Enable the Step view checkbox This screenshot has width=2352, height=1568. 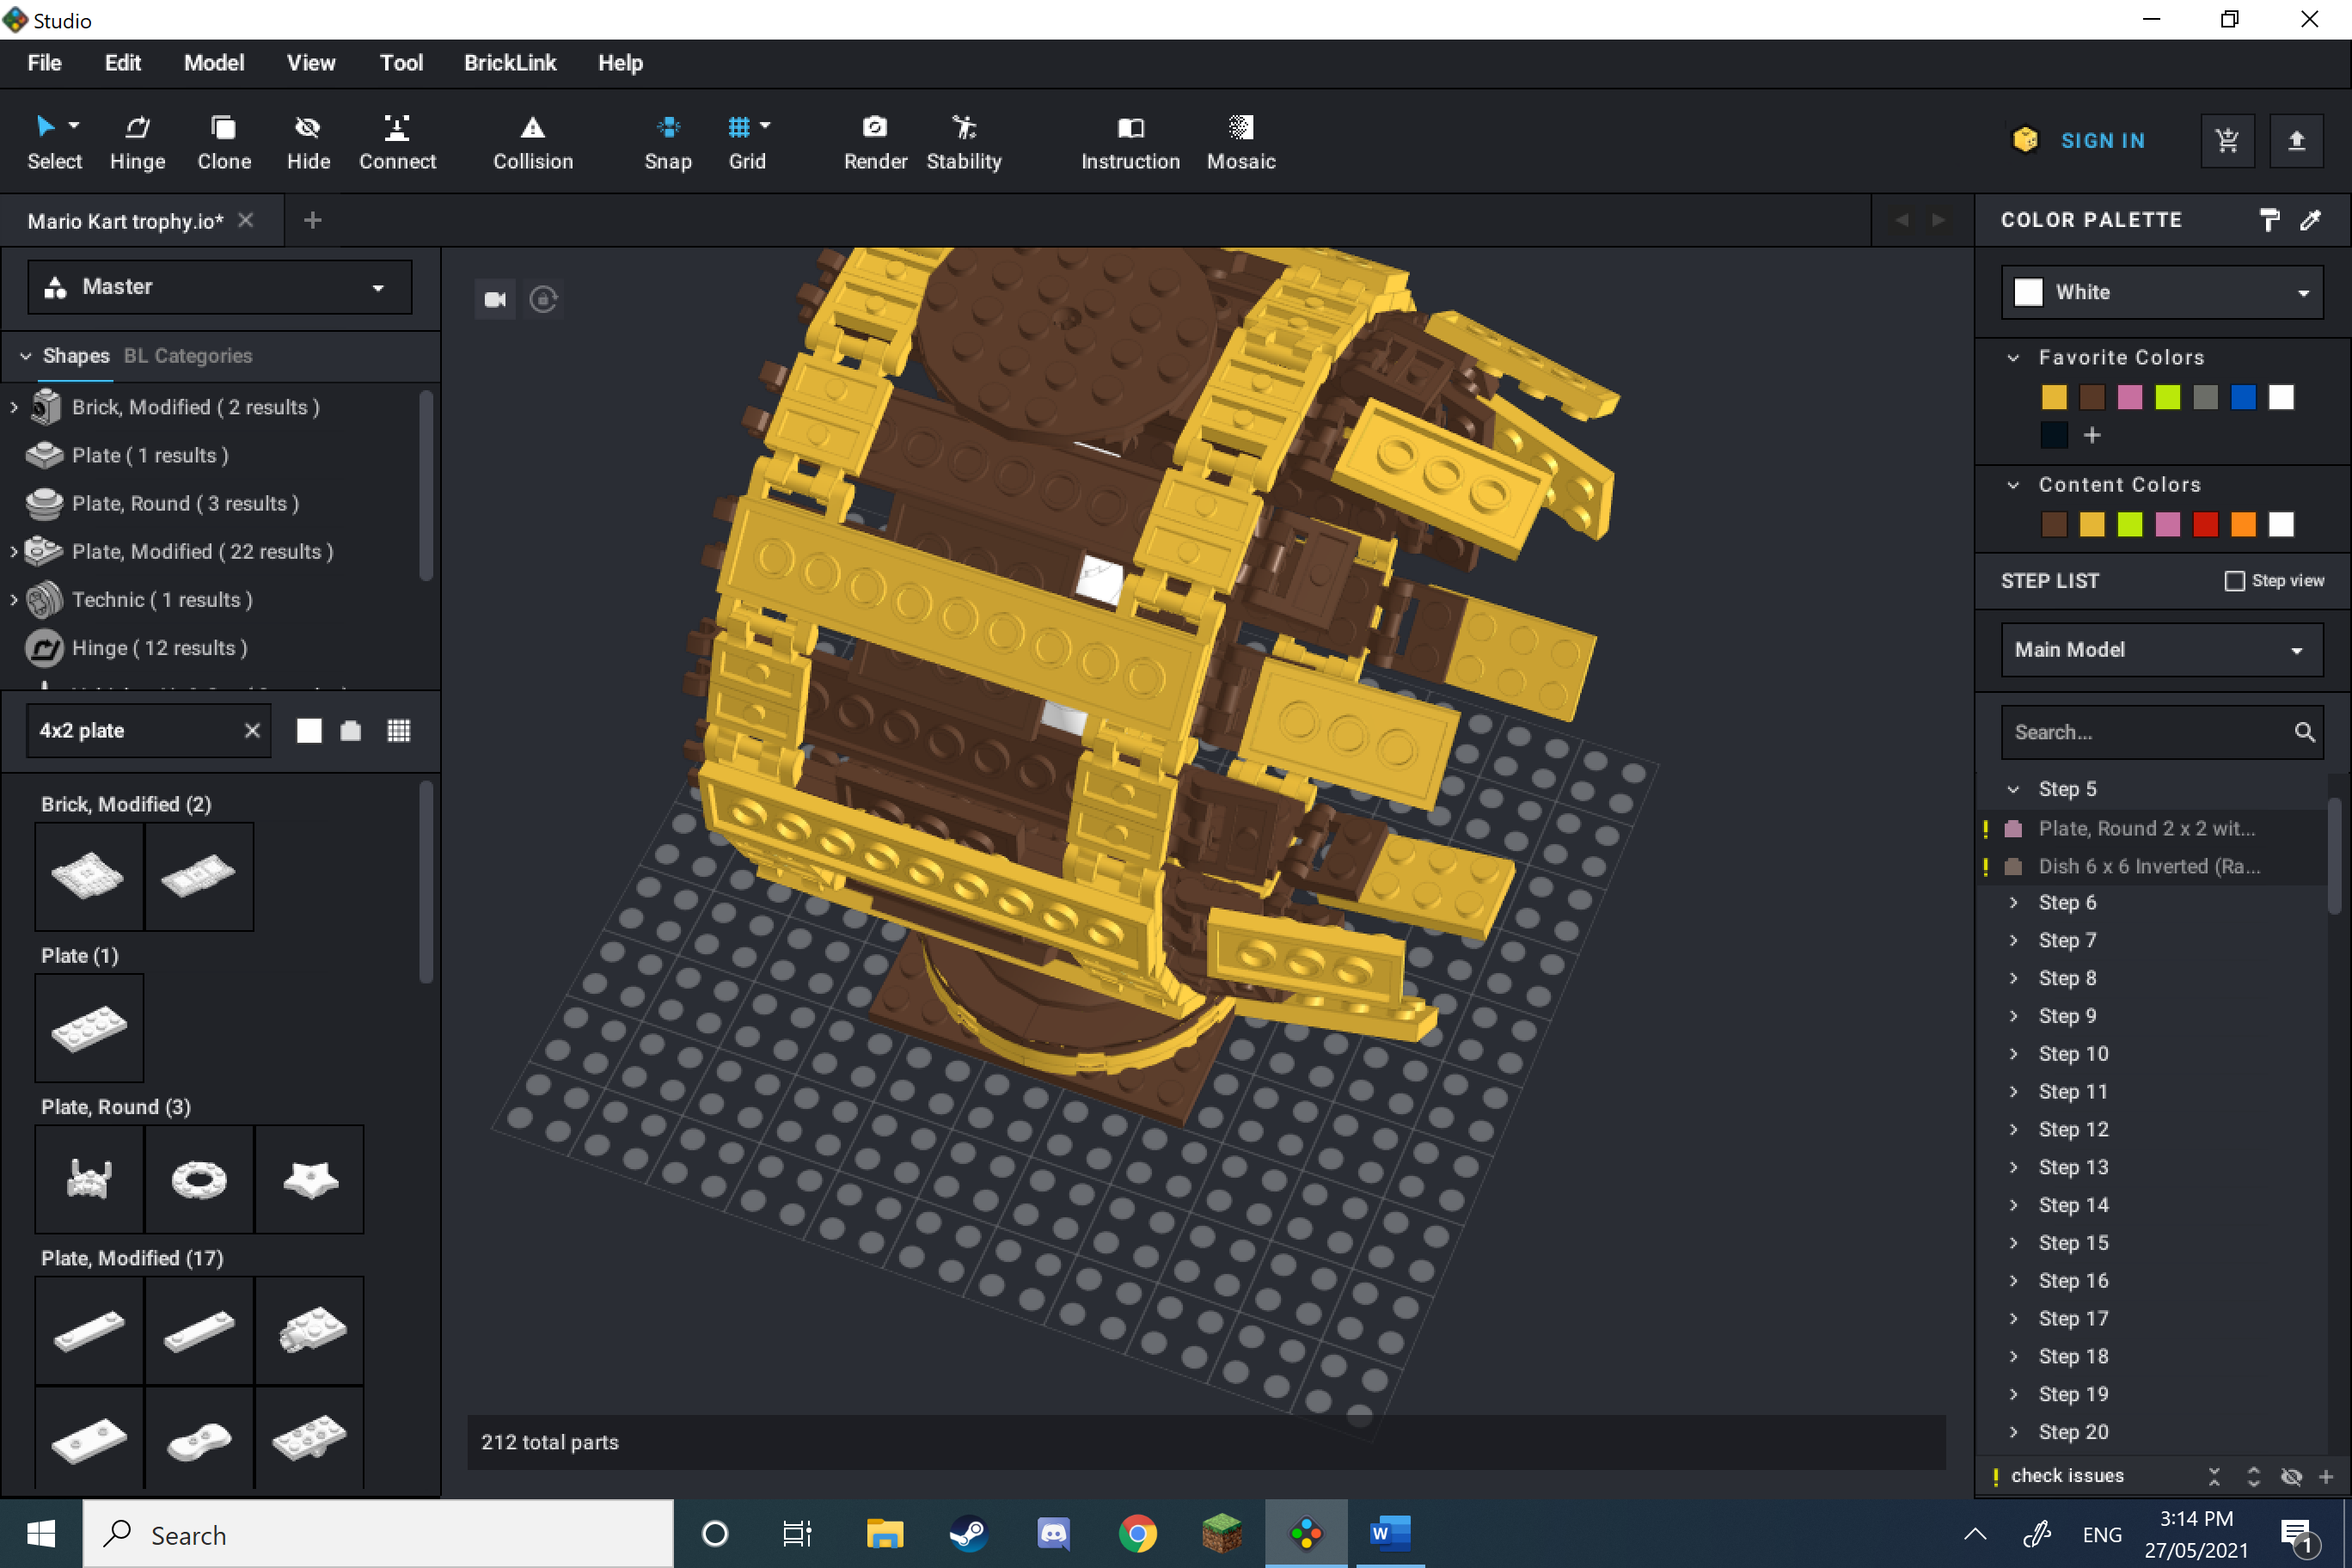pos(2234,581)
